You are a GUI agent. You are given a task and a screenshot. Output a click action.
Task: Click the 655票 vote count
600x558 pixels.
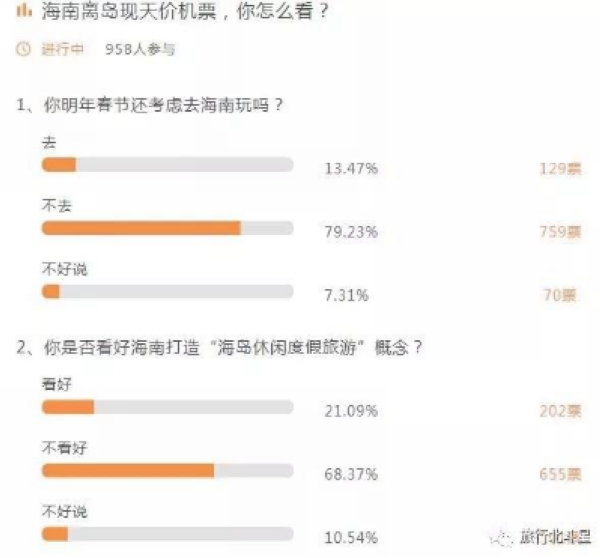pos(558,474)
